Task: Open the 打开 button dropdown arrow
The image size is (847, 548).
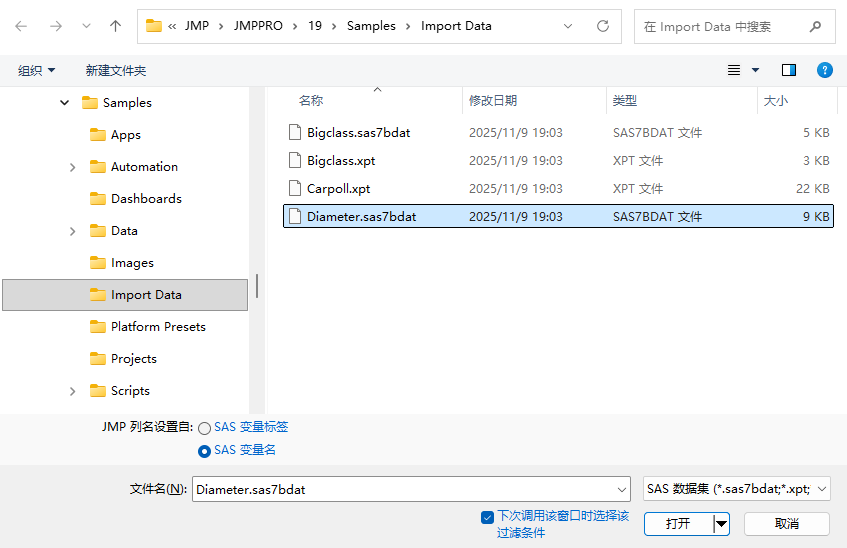Action: pos(721,524)
